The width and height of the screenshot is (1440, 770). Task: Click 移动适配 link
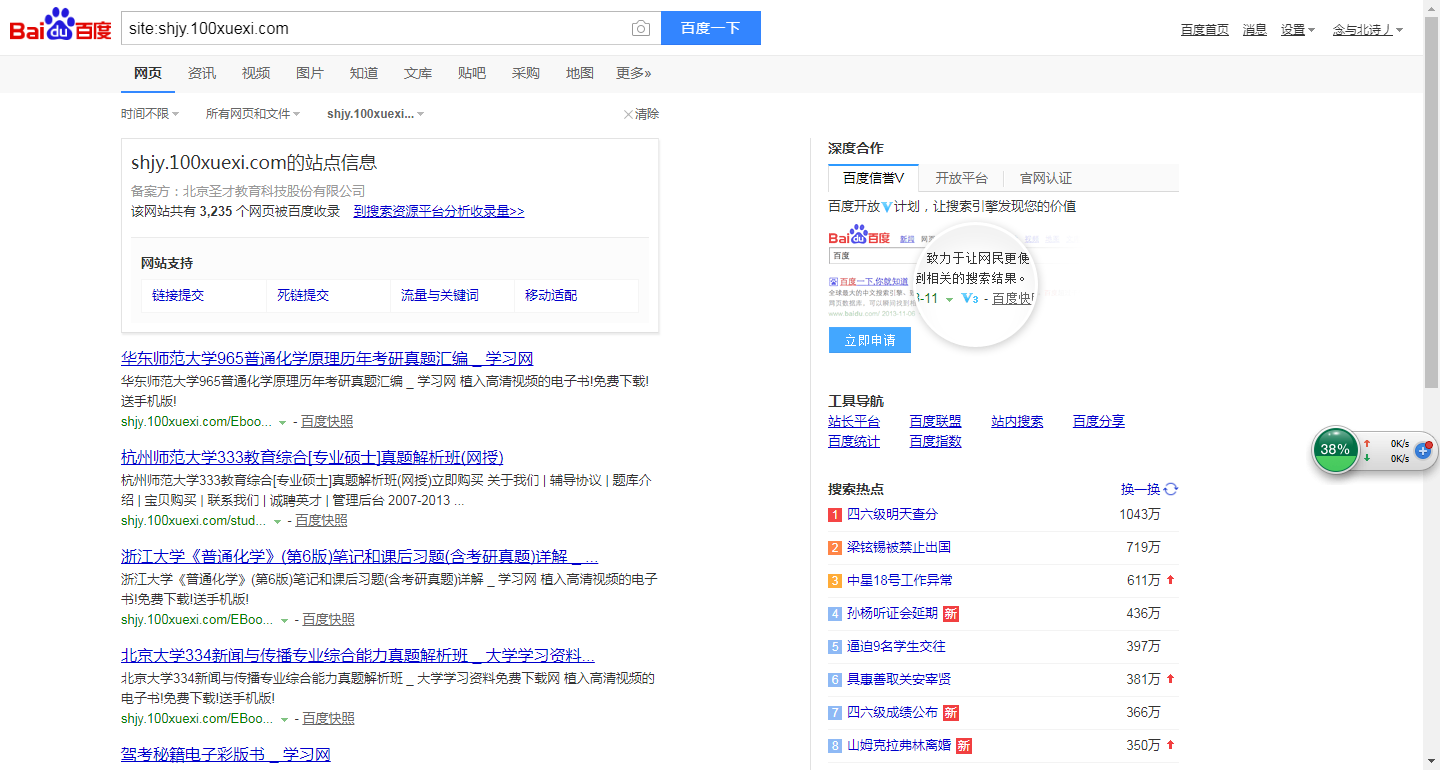pos(551,296)
